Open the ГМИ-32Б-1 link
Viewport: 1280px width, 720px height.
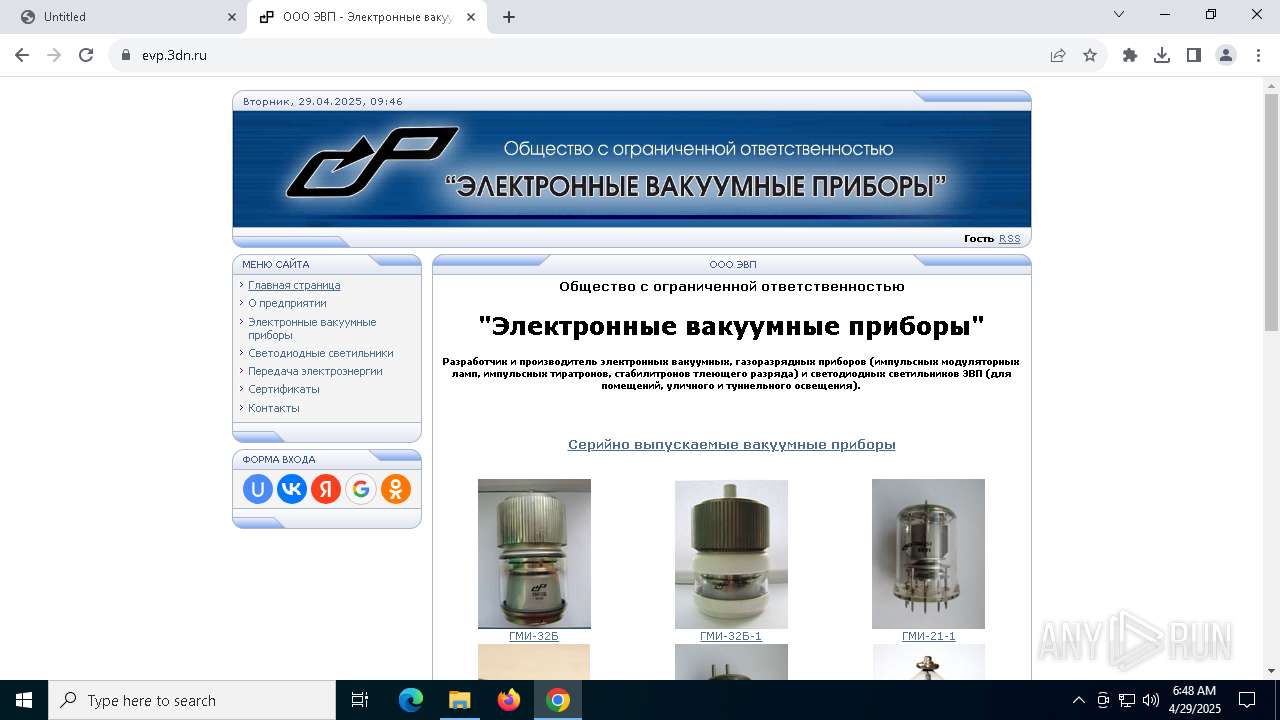[731, 636]
